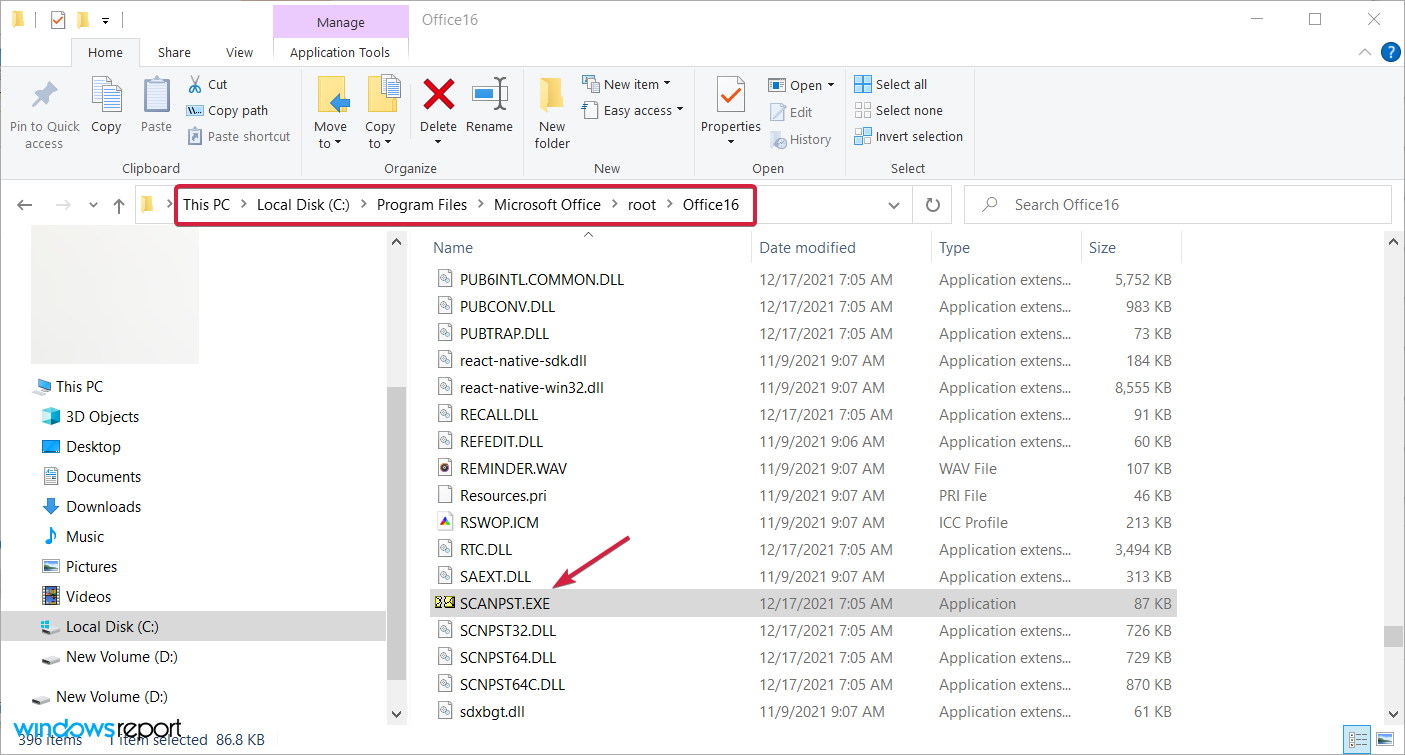Click Copy path in ribbon
1405x755 pixels.
click(x=227, y=111)
